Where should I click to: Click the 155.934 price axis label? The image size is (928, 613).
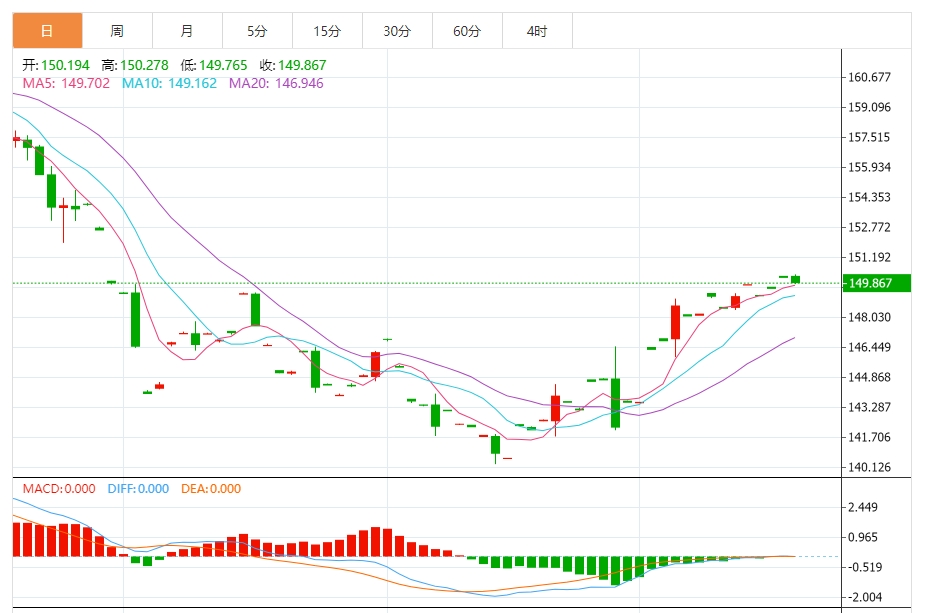869,167
